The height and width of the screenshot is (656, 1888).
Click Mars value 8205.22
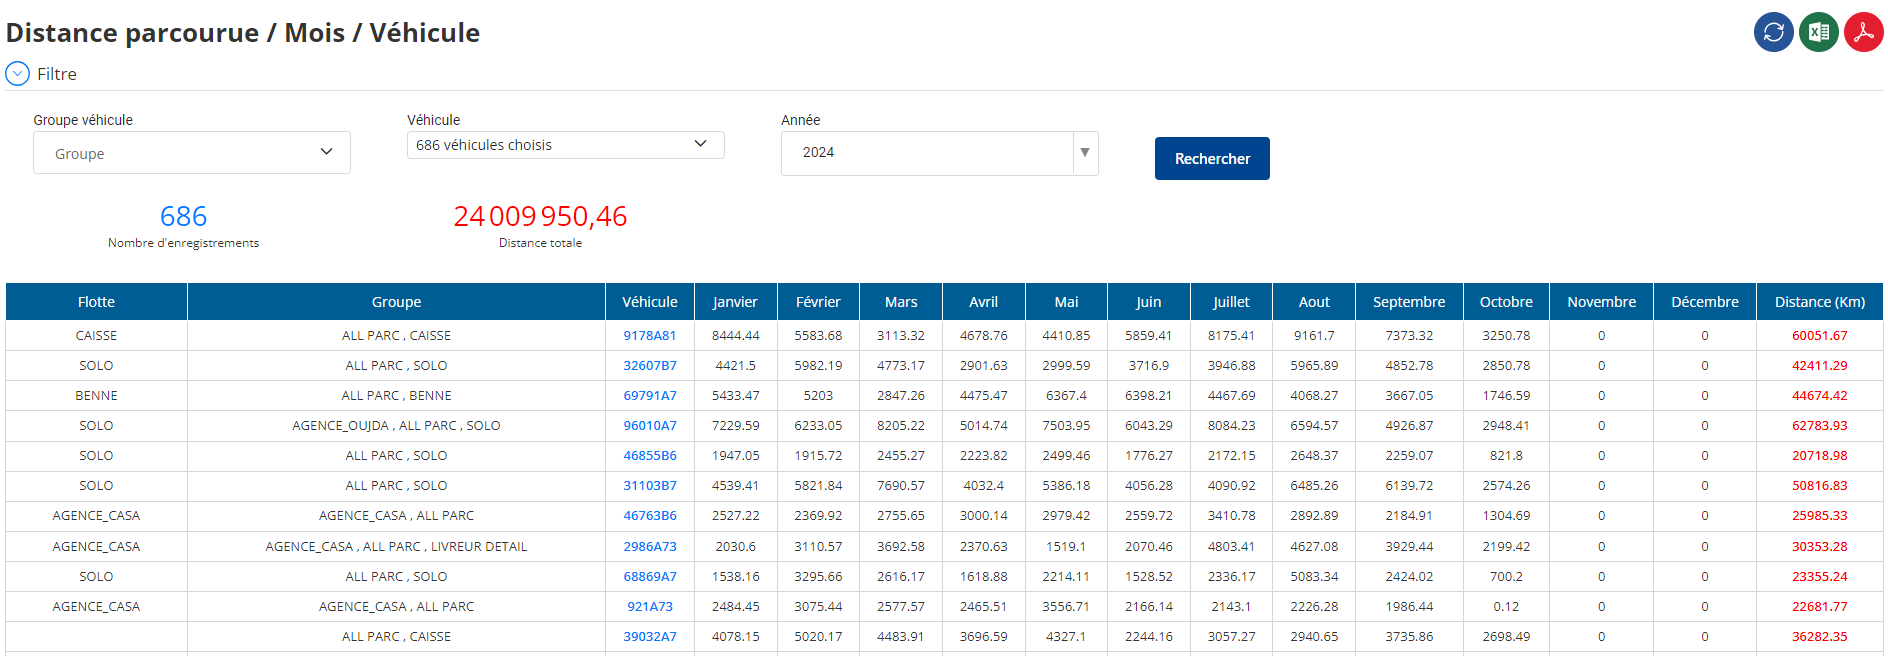901,426
